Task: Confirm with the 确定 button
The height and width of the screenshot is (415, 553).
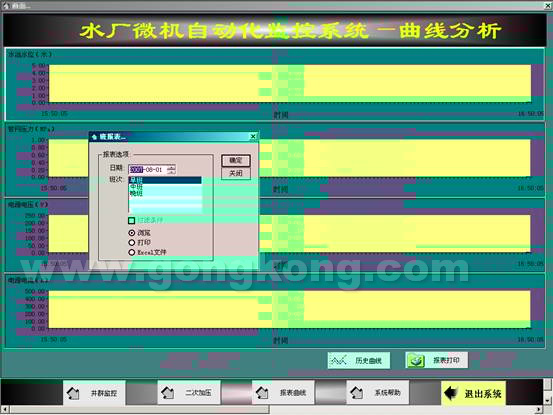Action: point(236,160)
